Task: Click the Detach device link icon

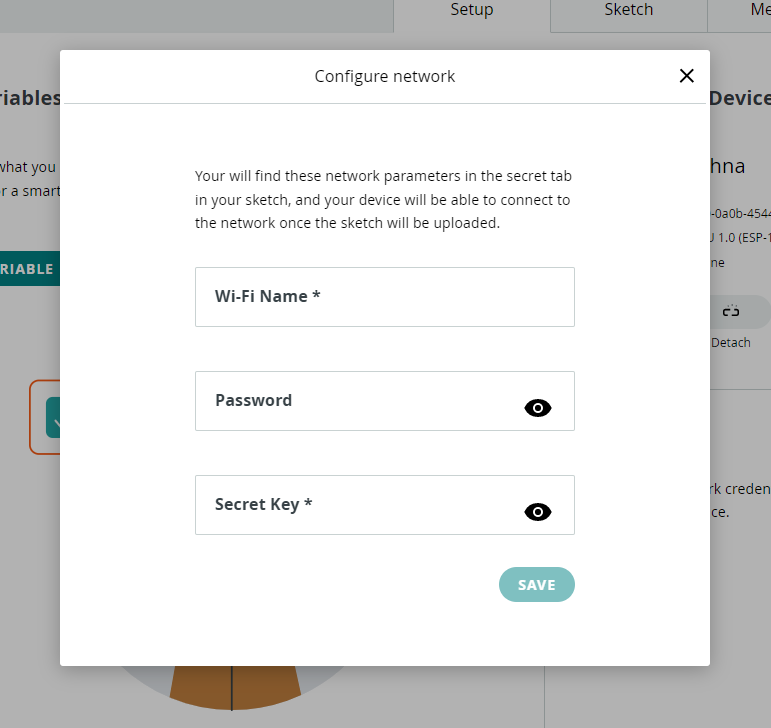Action: 731,312
